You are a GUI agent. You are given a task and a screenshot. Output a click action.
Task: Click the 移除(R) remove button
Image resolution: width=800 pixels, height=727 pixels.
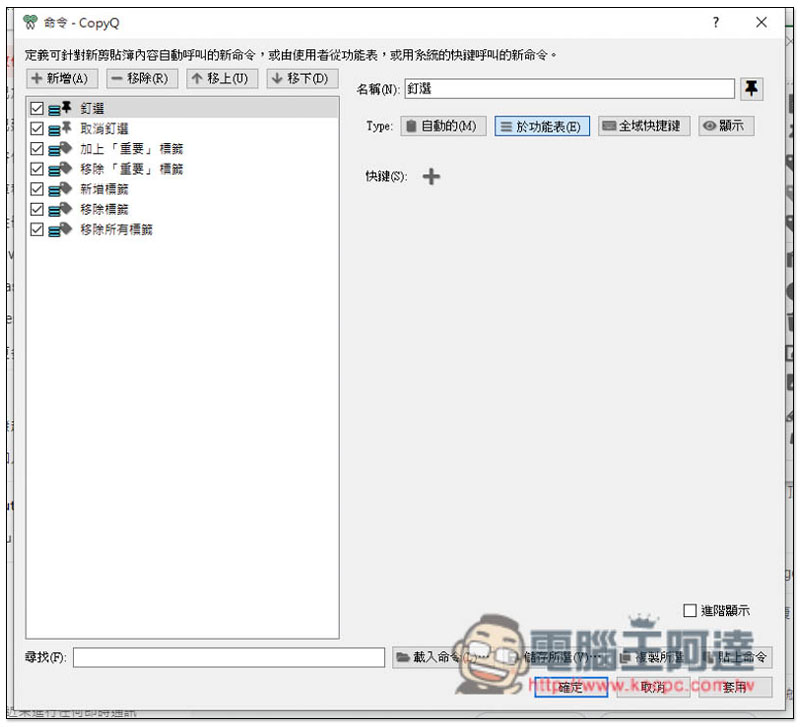point(142,79)
